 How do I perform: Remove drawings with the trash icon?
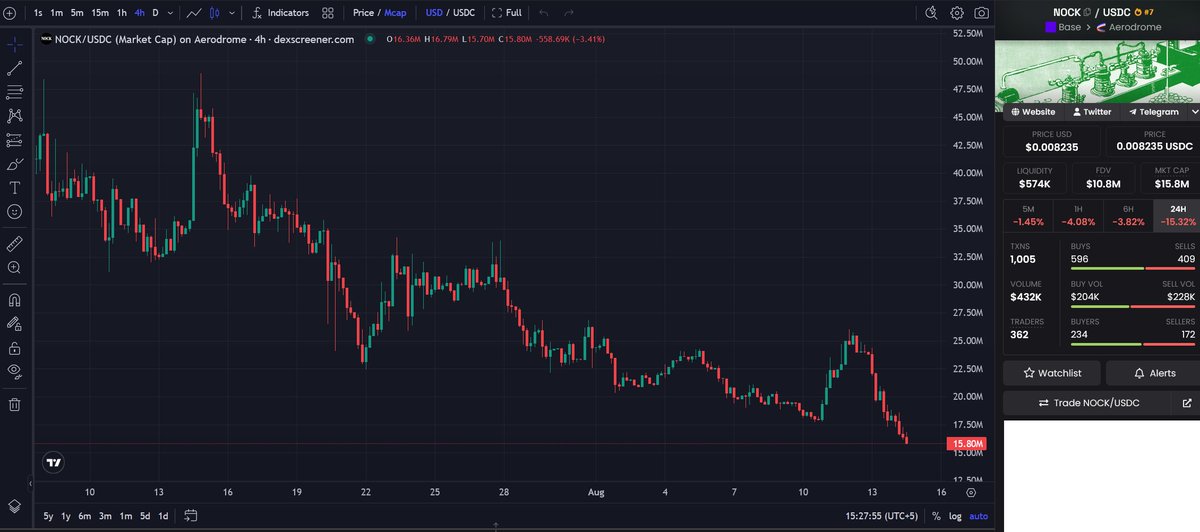15,404
